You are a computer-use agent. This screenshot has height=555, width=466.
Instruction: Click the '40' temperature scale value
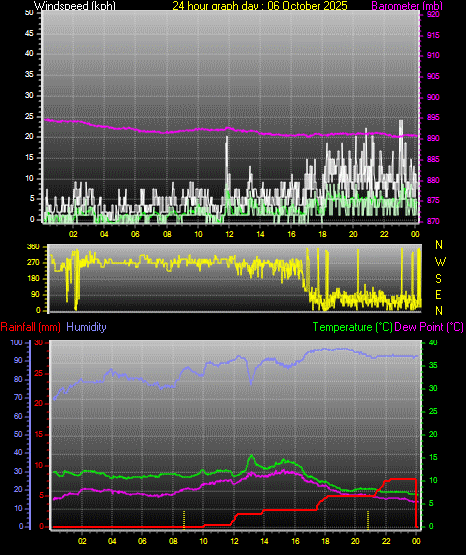tap(433, 342)
